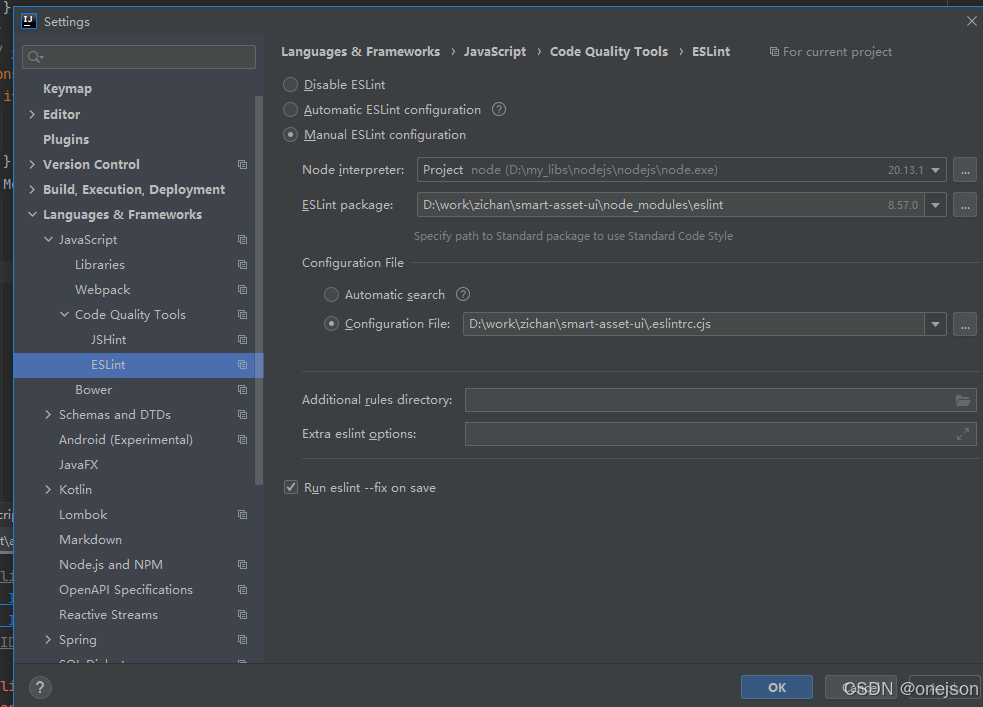This screenshot has height=707, width=983.
Task: Click the per-project icon beside Lombok
Action: tap(243, 515)
